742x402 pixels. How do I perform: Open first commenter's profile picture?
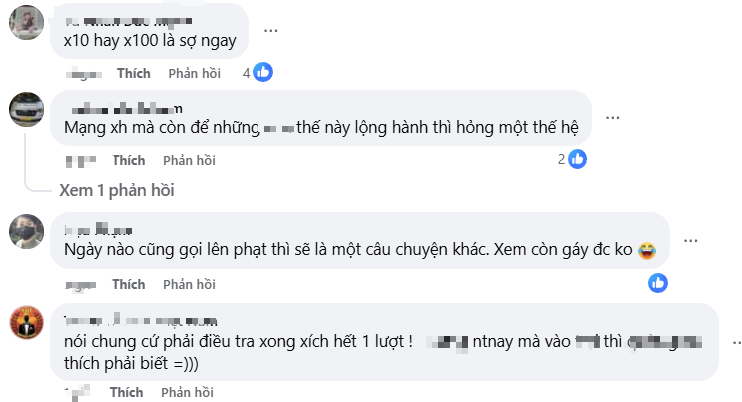[x=25, y=21]
